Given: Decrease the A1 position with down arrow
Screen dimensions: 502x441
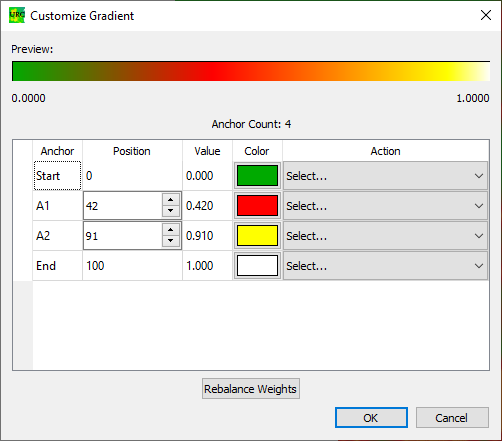Looking at the screenshot, I should pos(171,211).
